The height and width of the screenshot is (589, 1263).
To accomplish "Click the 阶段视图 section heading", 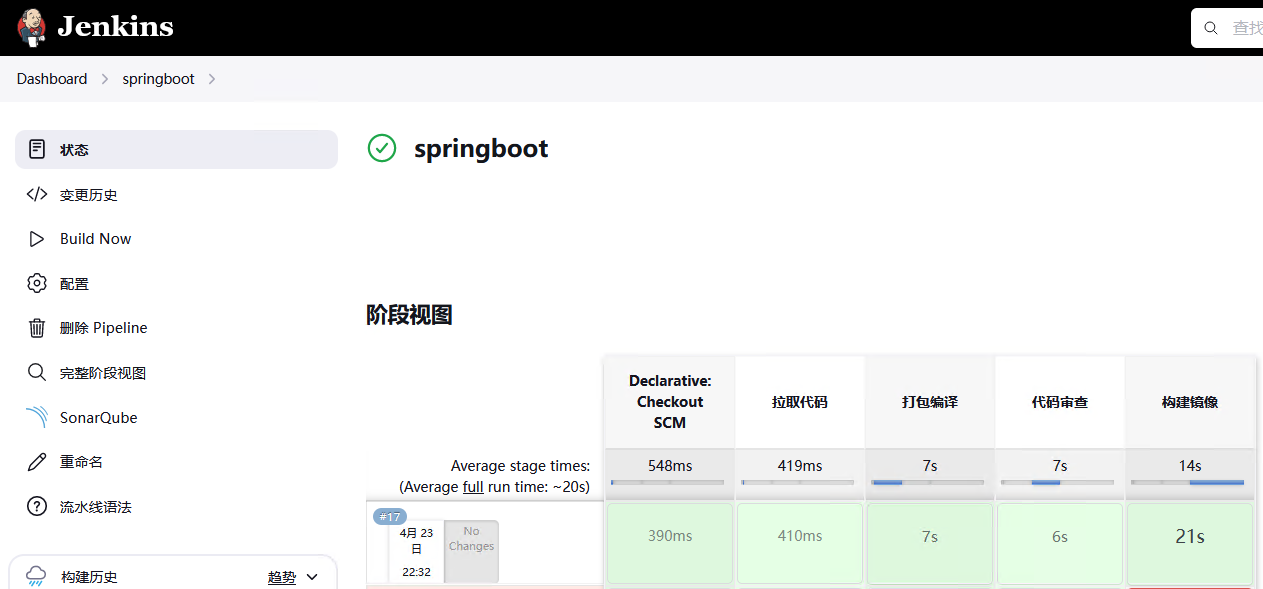I will pos(409,315).
